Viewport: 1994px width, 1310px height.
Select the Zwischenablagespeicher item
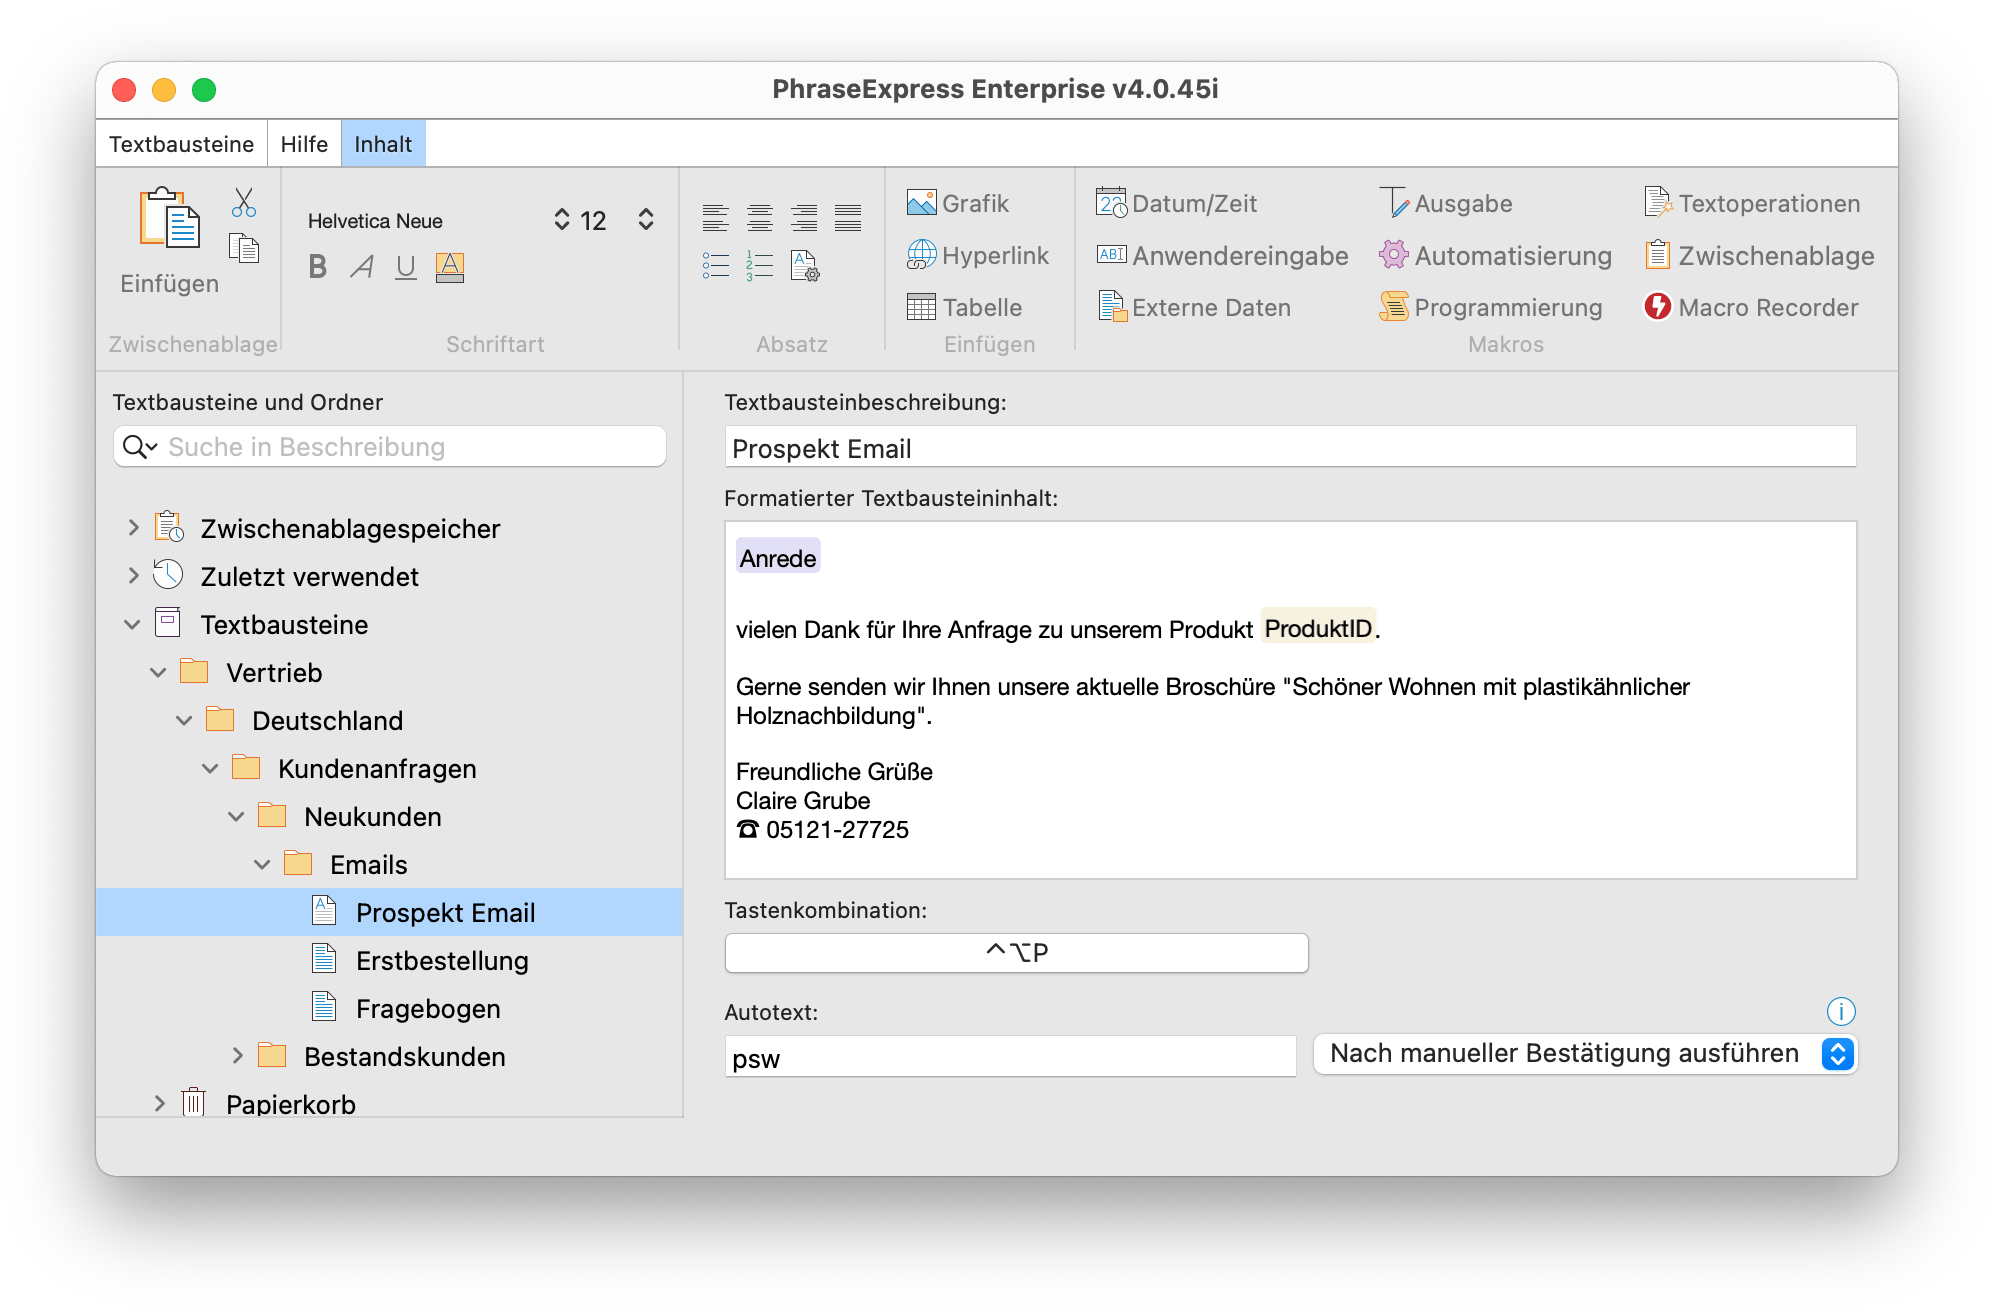[x=350, y=528]
